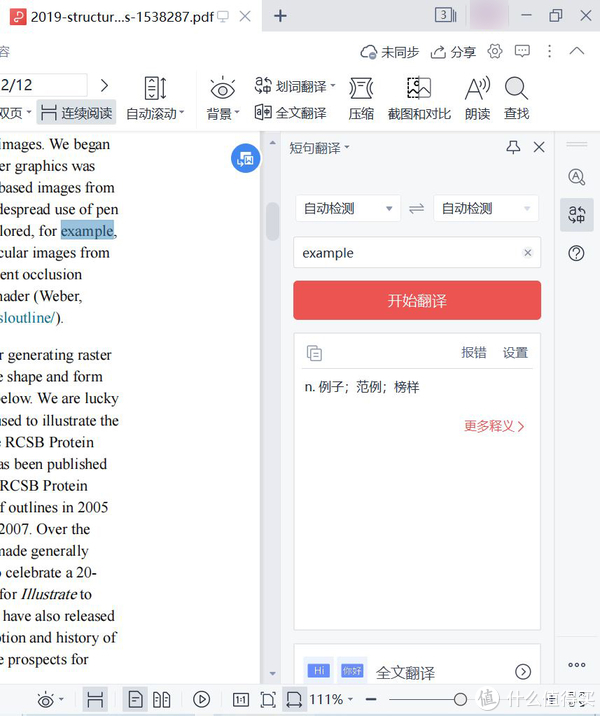
Task: Click 设置 in the translation result box
Action: (515, 353)
